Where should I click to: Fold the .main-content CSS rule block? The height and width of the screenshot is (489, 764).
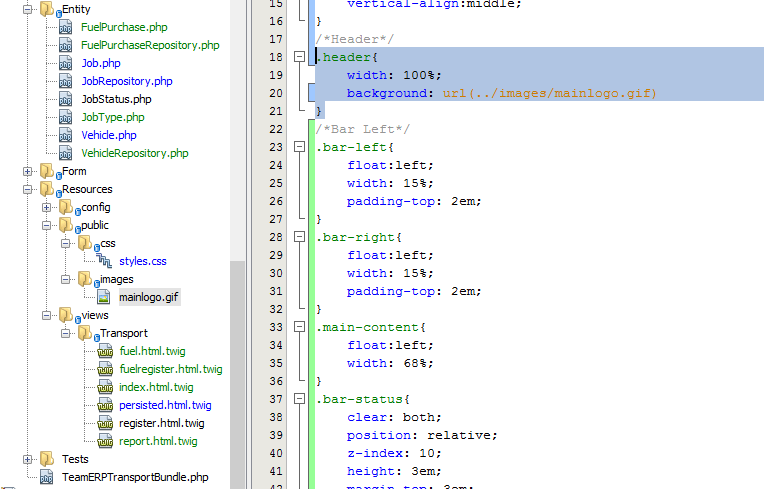(300, 327)
